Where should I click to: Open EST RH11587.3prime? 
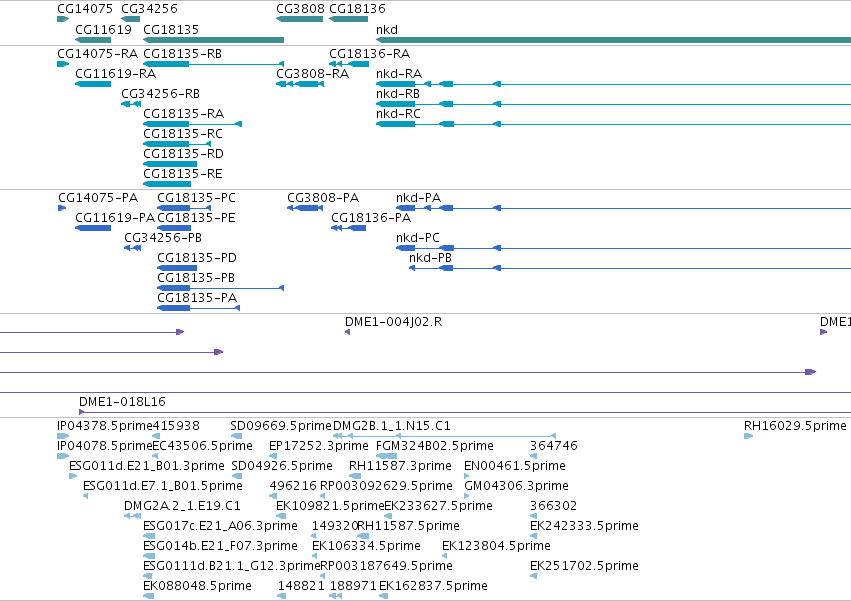click(x=355, y=476)
